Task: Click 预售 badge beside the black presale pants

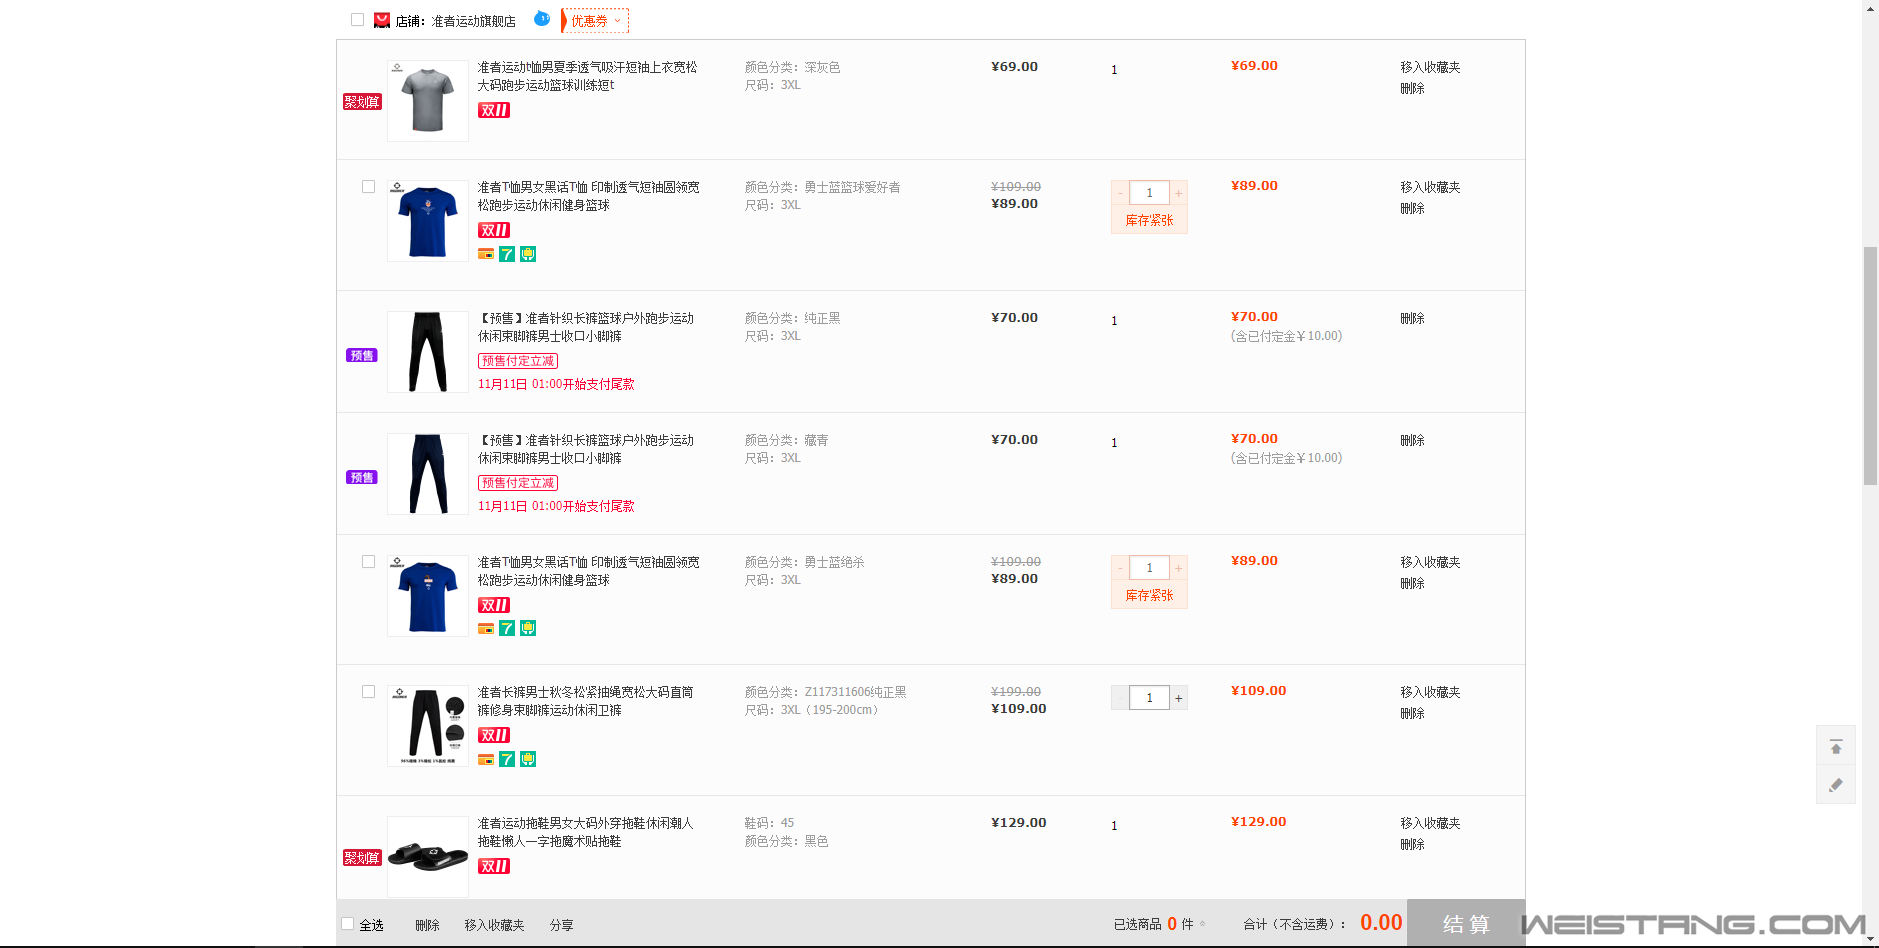Action: [x=362, y=355]
